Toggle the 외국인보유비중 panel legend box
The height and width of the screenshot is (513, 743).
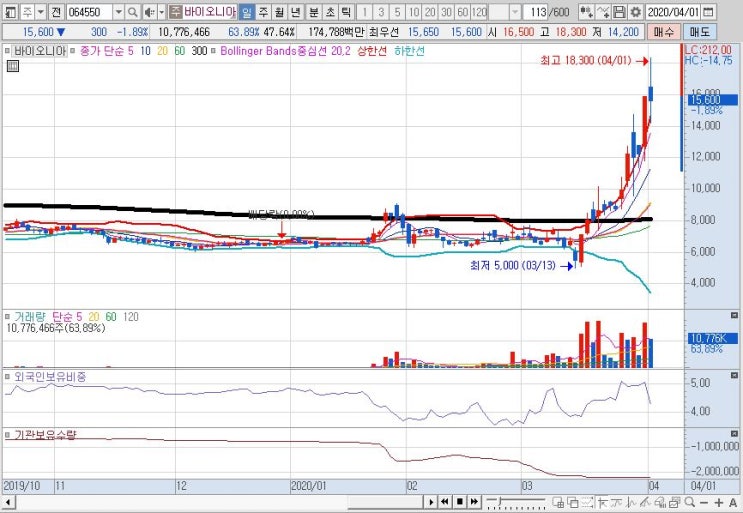[8, 377]
